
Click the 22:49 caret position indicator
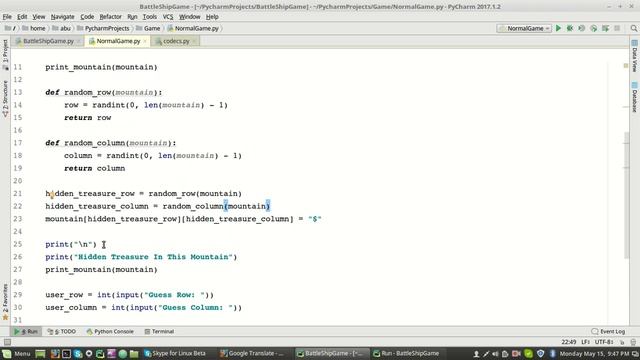click(569, 342)
